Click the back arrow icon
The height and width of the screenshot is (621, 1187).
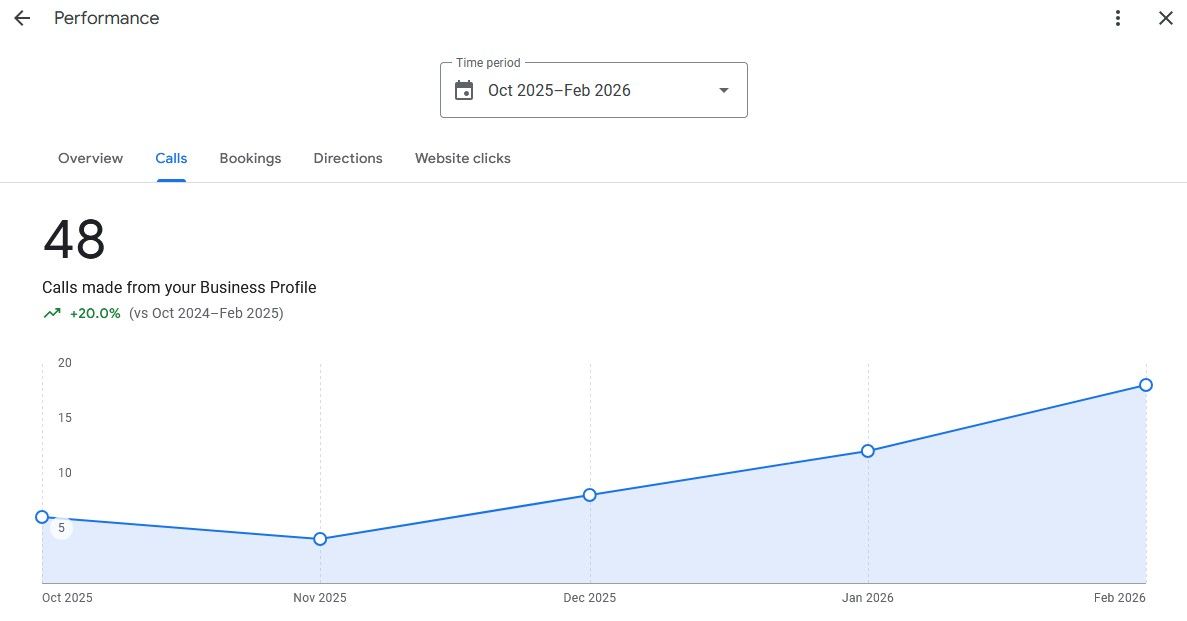22,18
